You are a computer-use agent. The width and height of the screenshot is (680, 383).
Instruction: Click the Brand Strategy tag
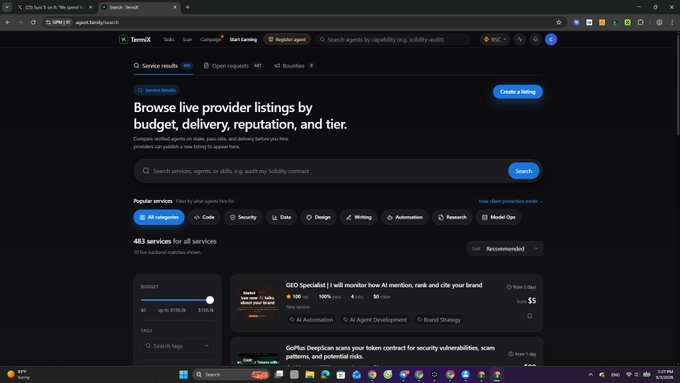[438, 320]
